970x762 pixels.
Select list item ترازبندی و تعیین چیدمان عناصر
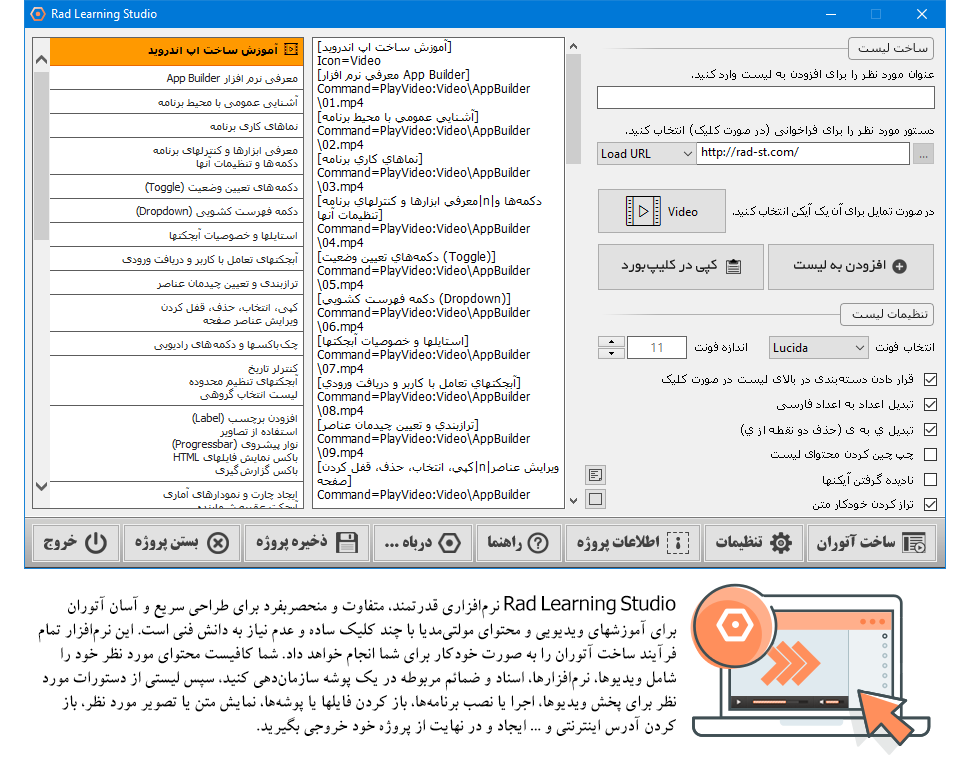coord(176,284)
